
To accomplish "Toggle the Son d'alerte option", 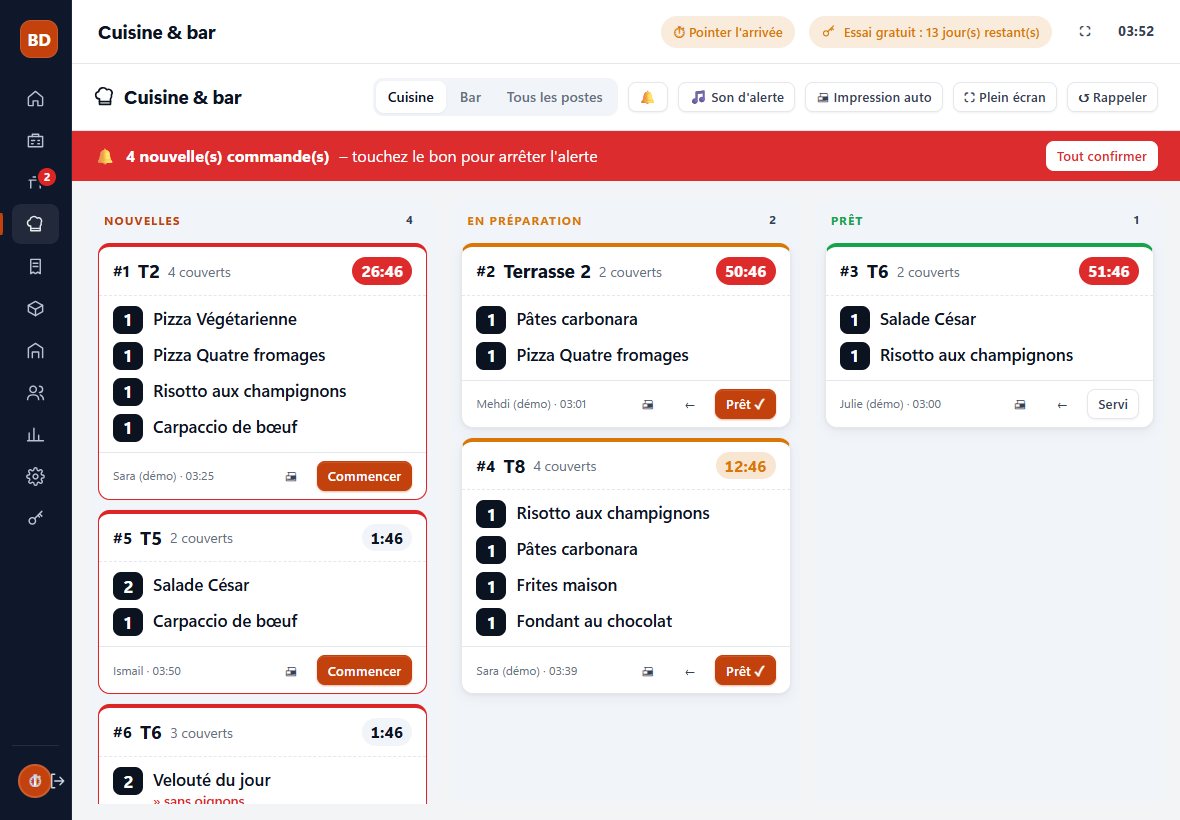I will pos(737,97).
